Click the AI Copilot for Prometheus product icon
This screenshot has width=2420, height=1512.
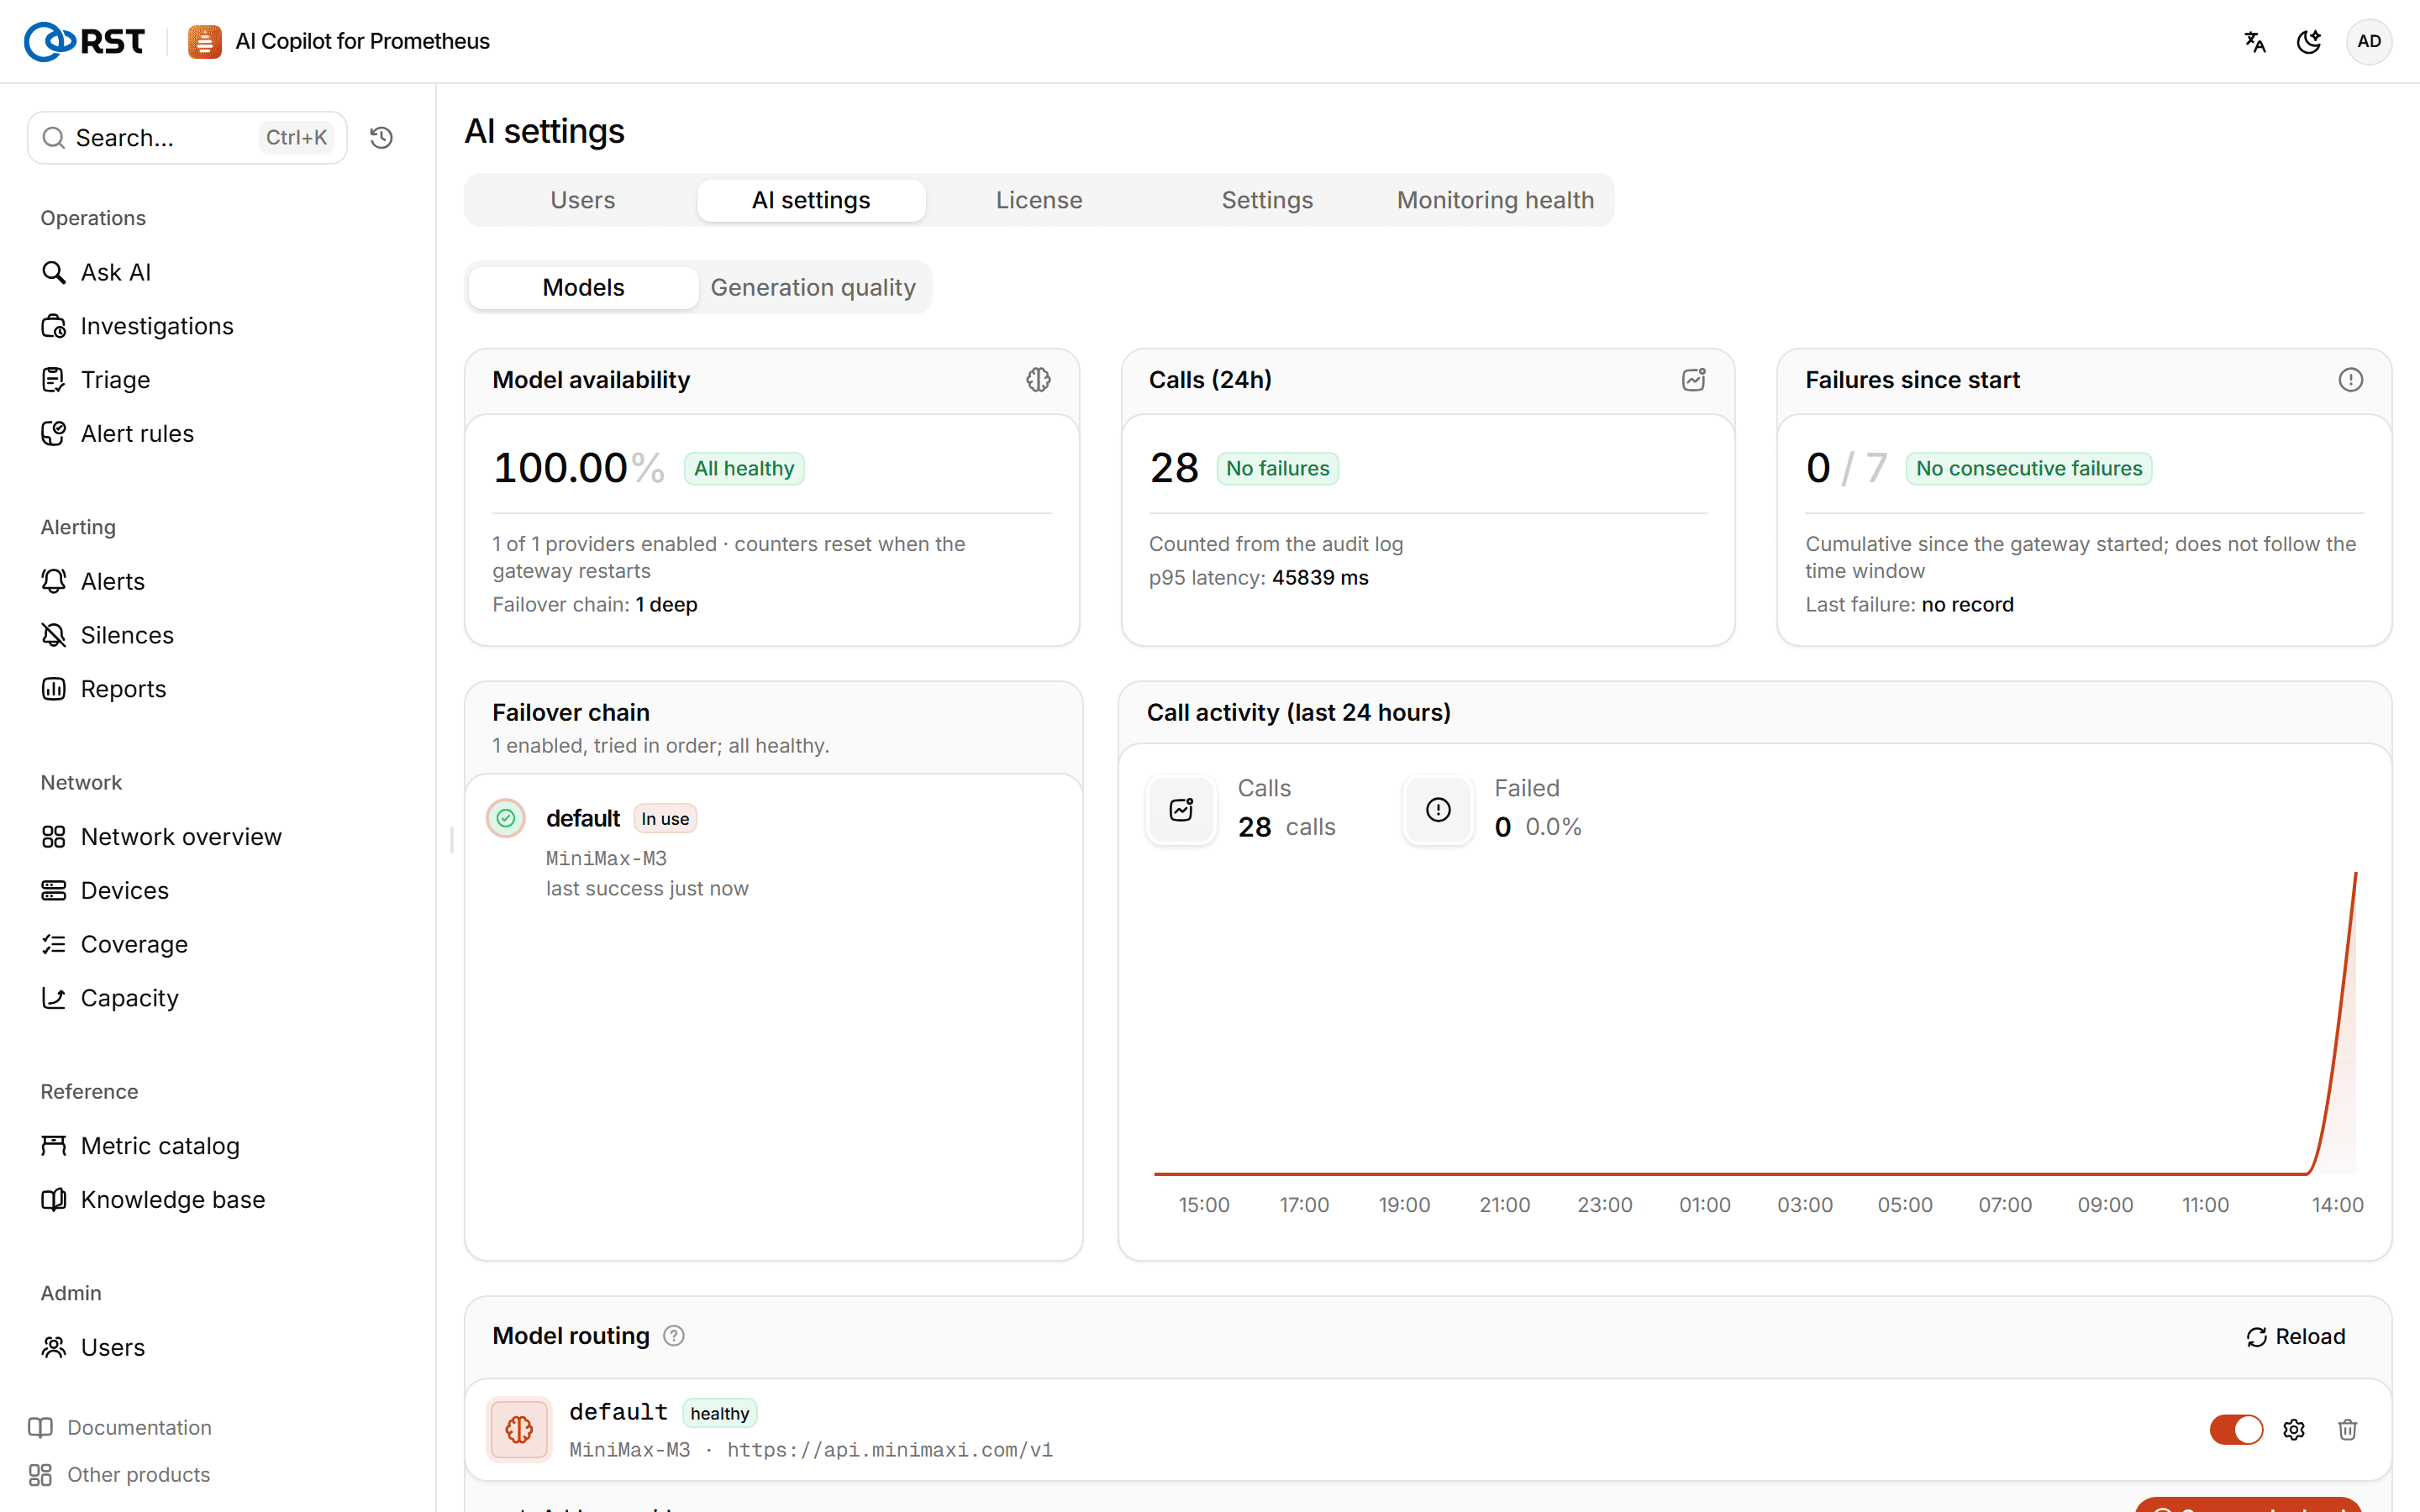point(204,41)
